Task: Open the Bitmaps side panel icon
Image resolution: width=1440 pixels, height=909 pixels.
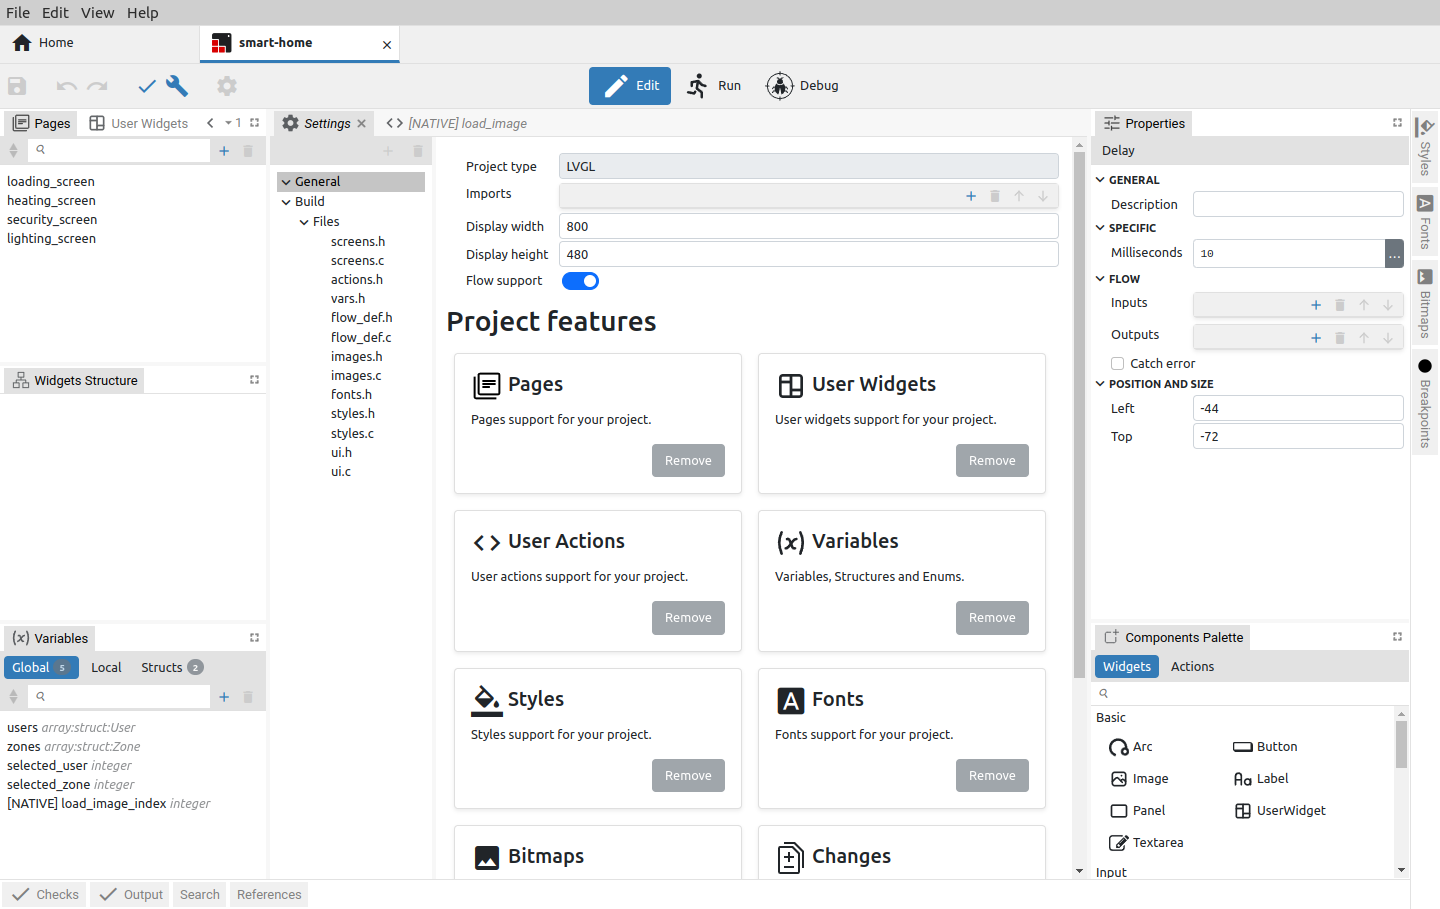Action: pyautogui.click(x=1425, y=304)
